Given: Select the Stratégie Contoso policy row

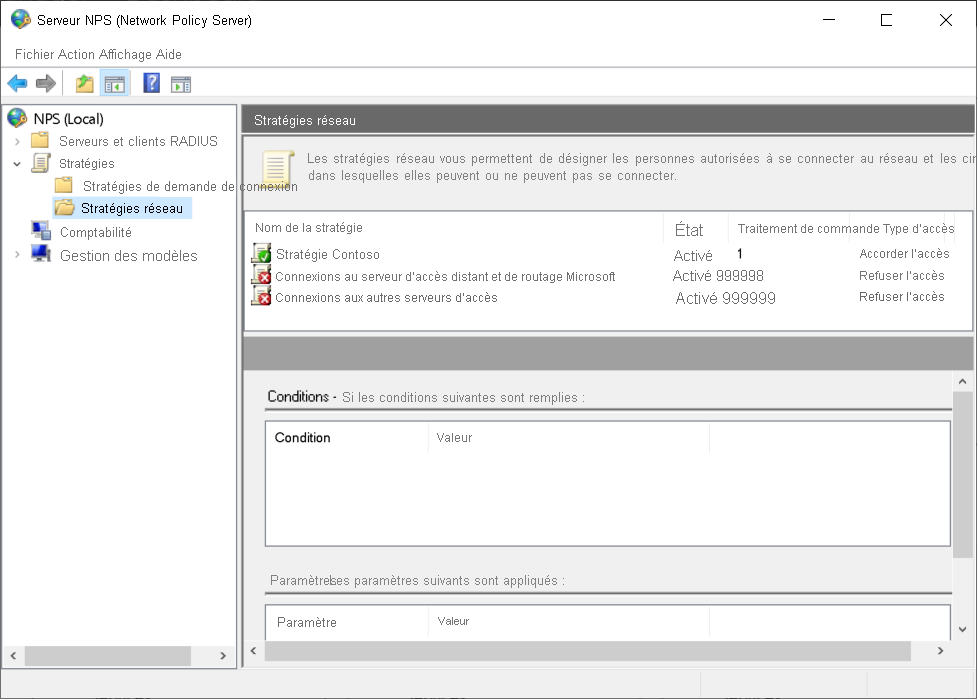Looking at the screenshot, I should point(328,254).
